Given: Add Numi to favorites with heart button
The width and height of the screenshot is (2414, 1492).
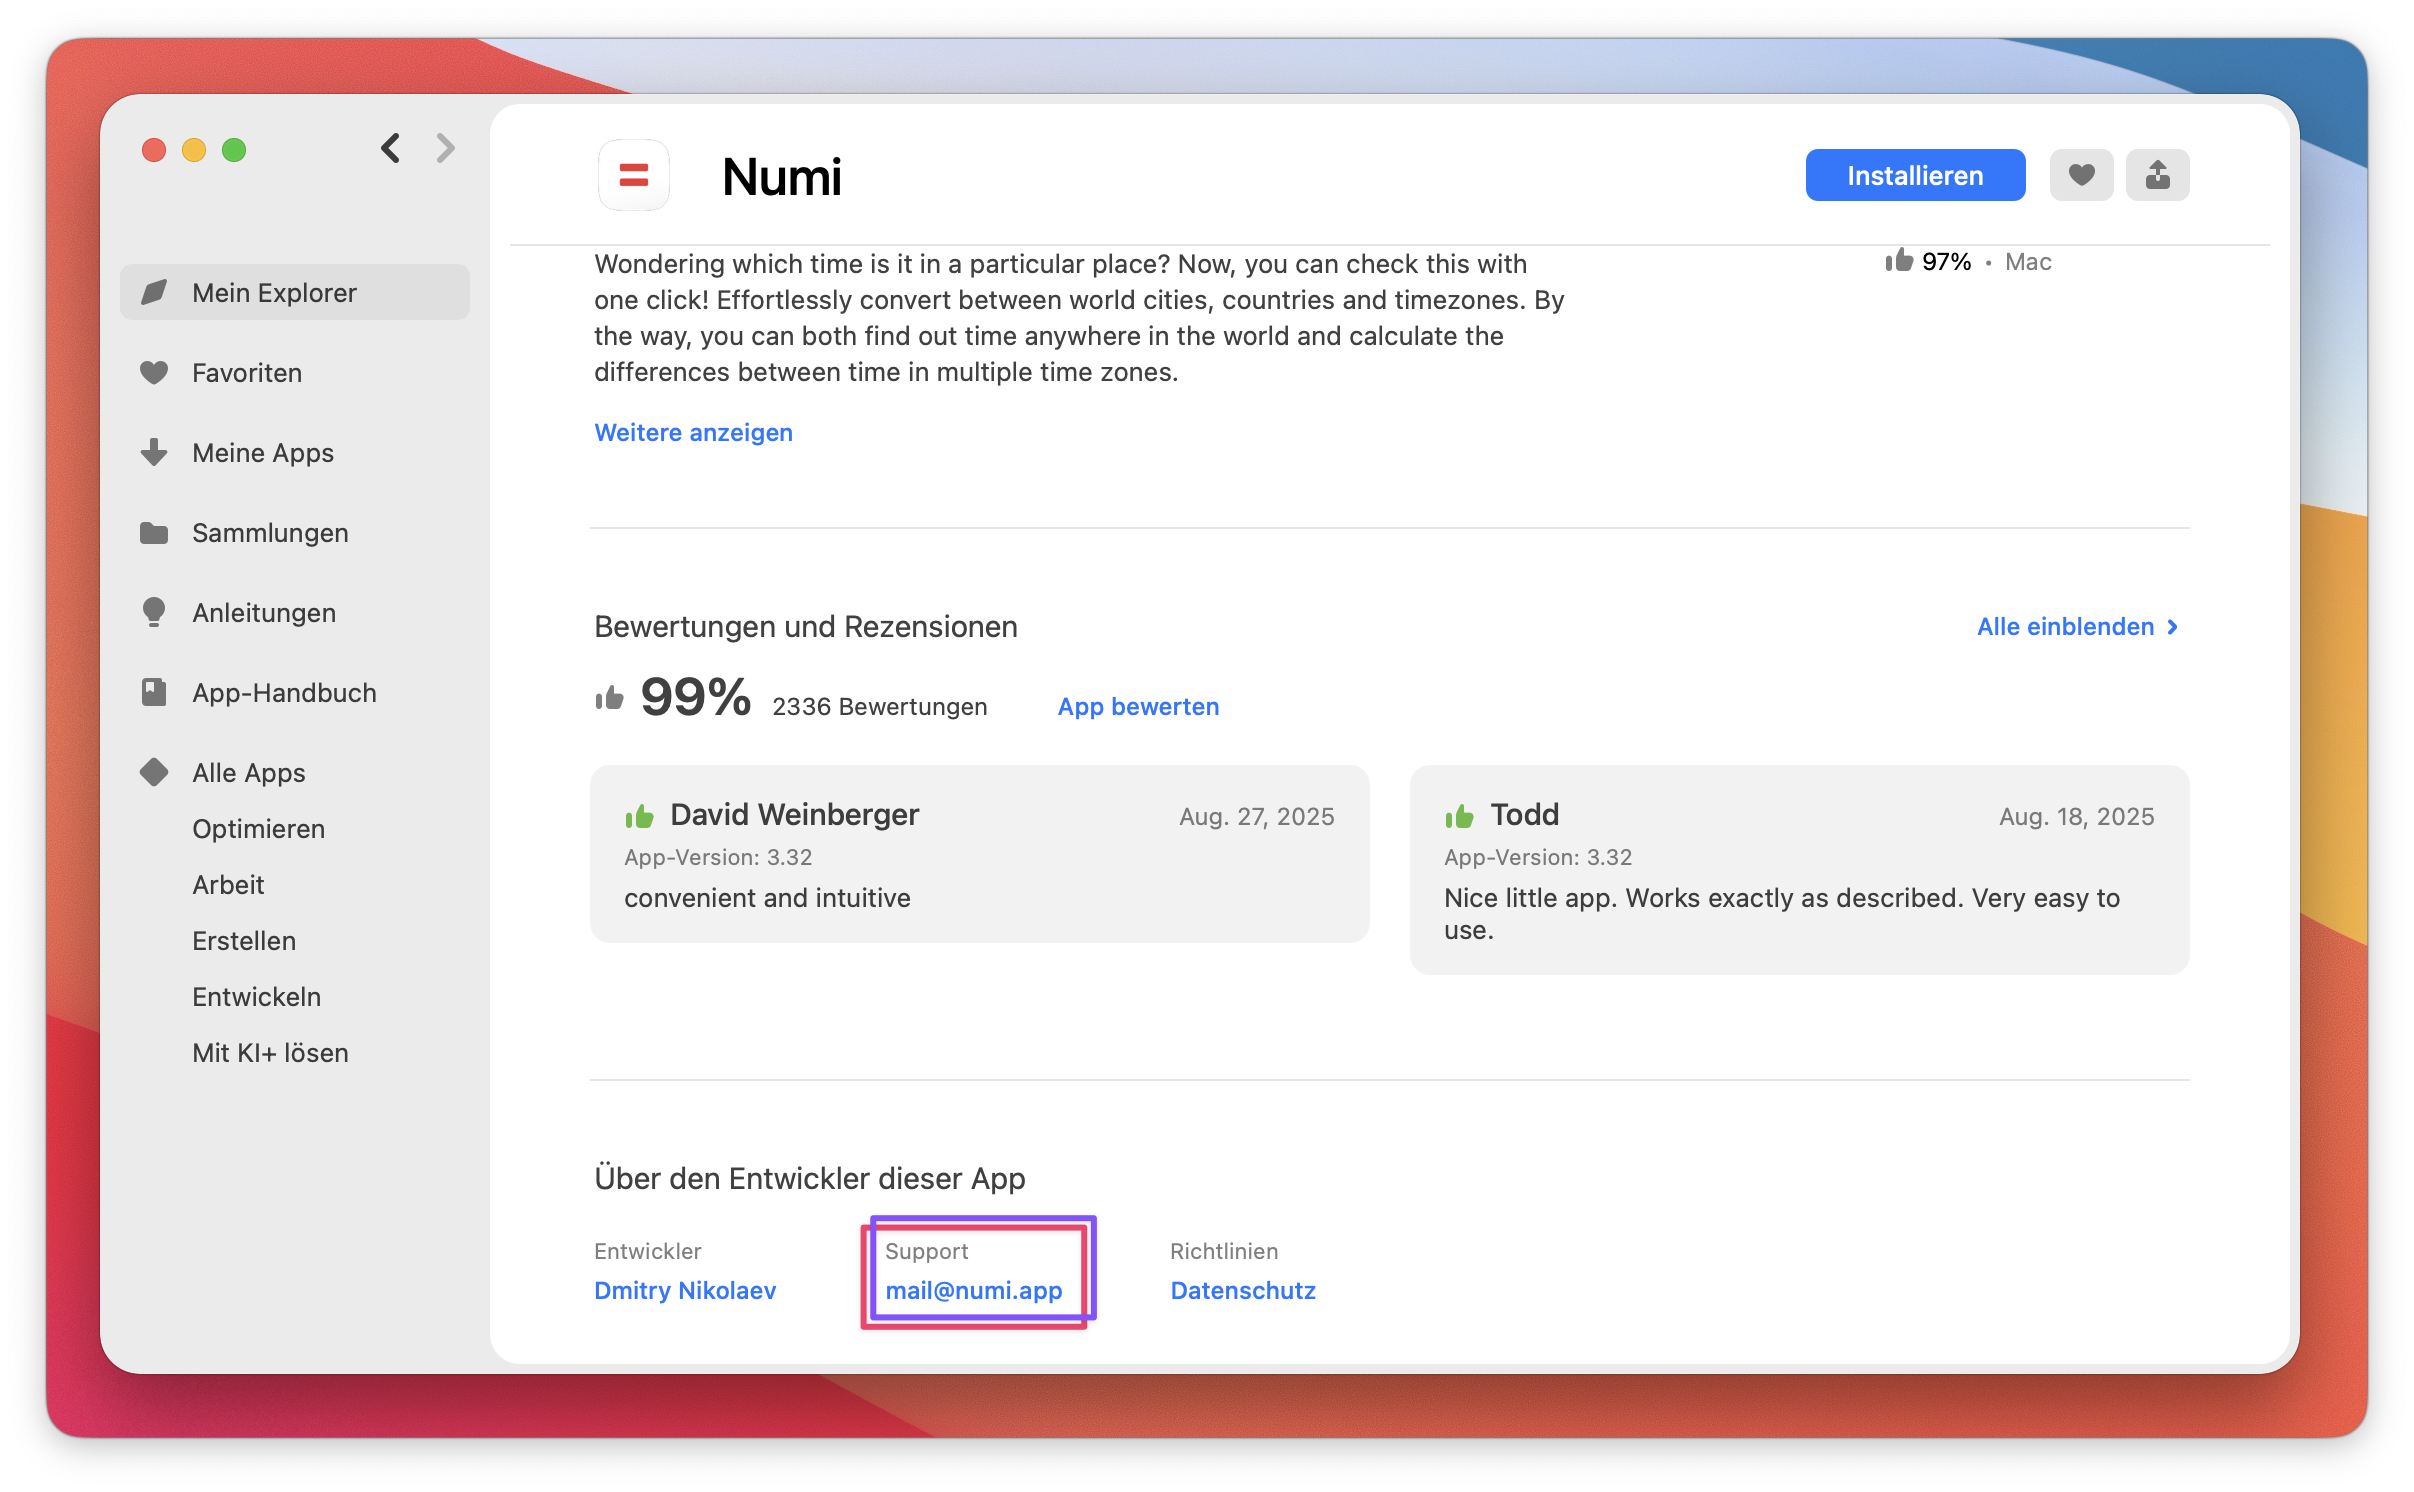Looking at the screenshot, I should click(x=2081, y=175).
